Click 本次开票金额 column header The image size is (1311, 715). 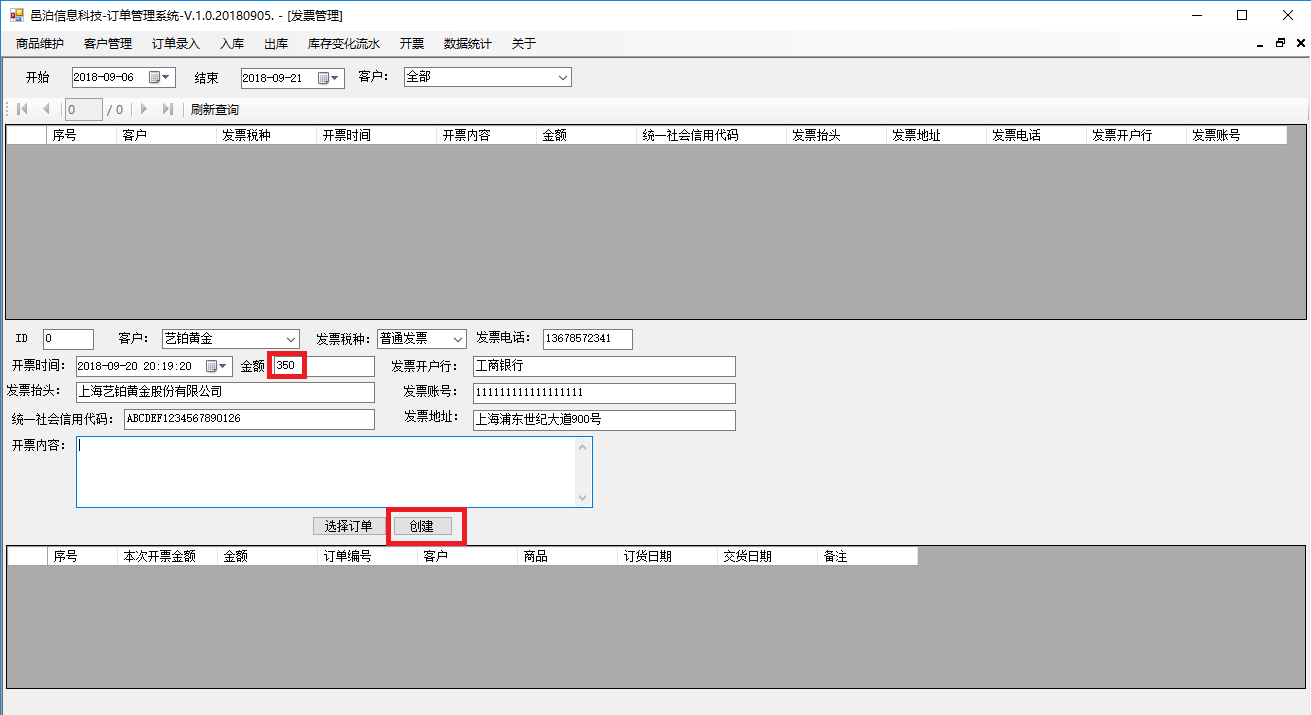(x=167, y=556)
